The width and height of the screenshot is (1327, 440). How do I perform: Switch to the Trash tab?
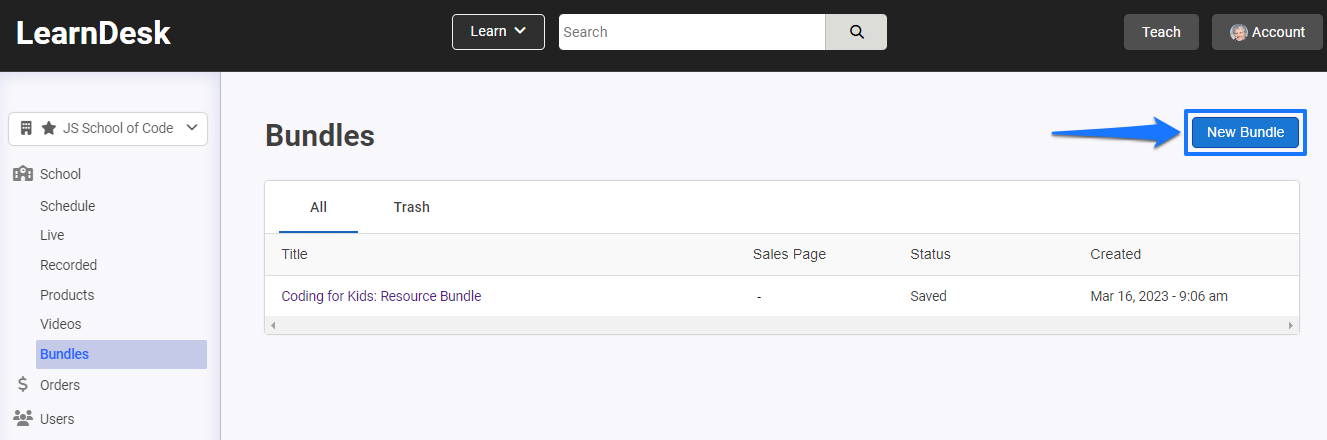click(x=411, y=207)
